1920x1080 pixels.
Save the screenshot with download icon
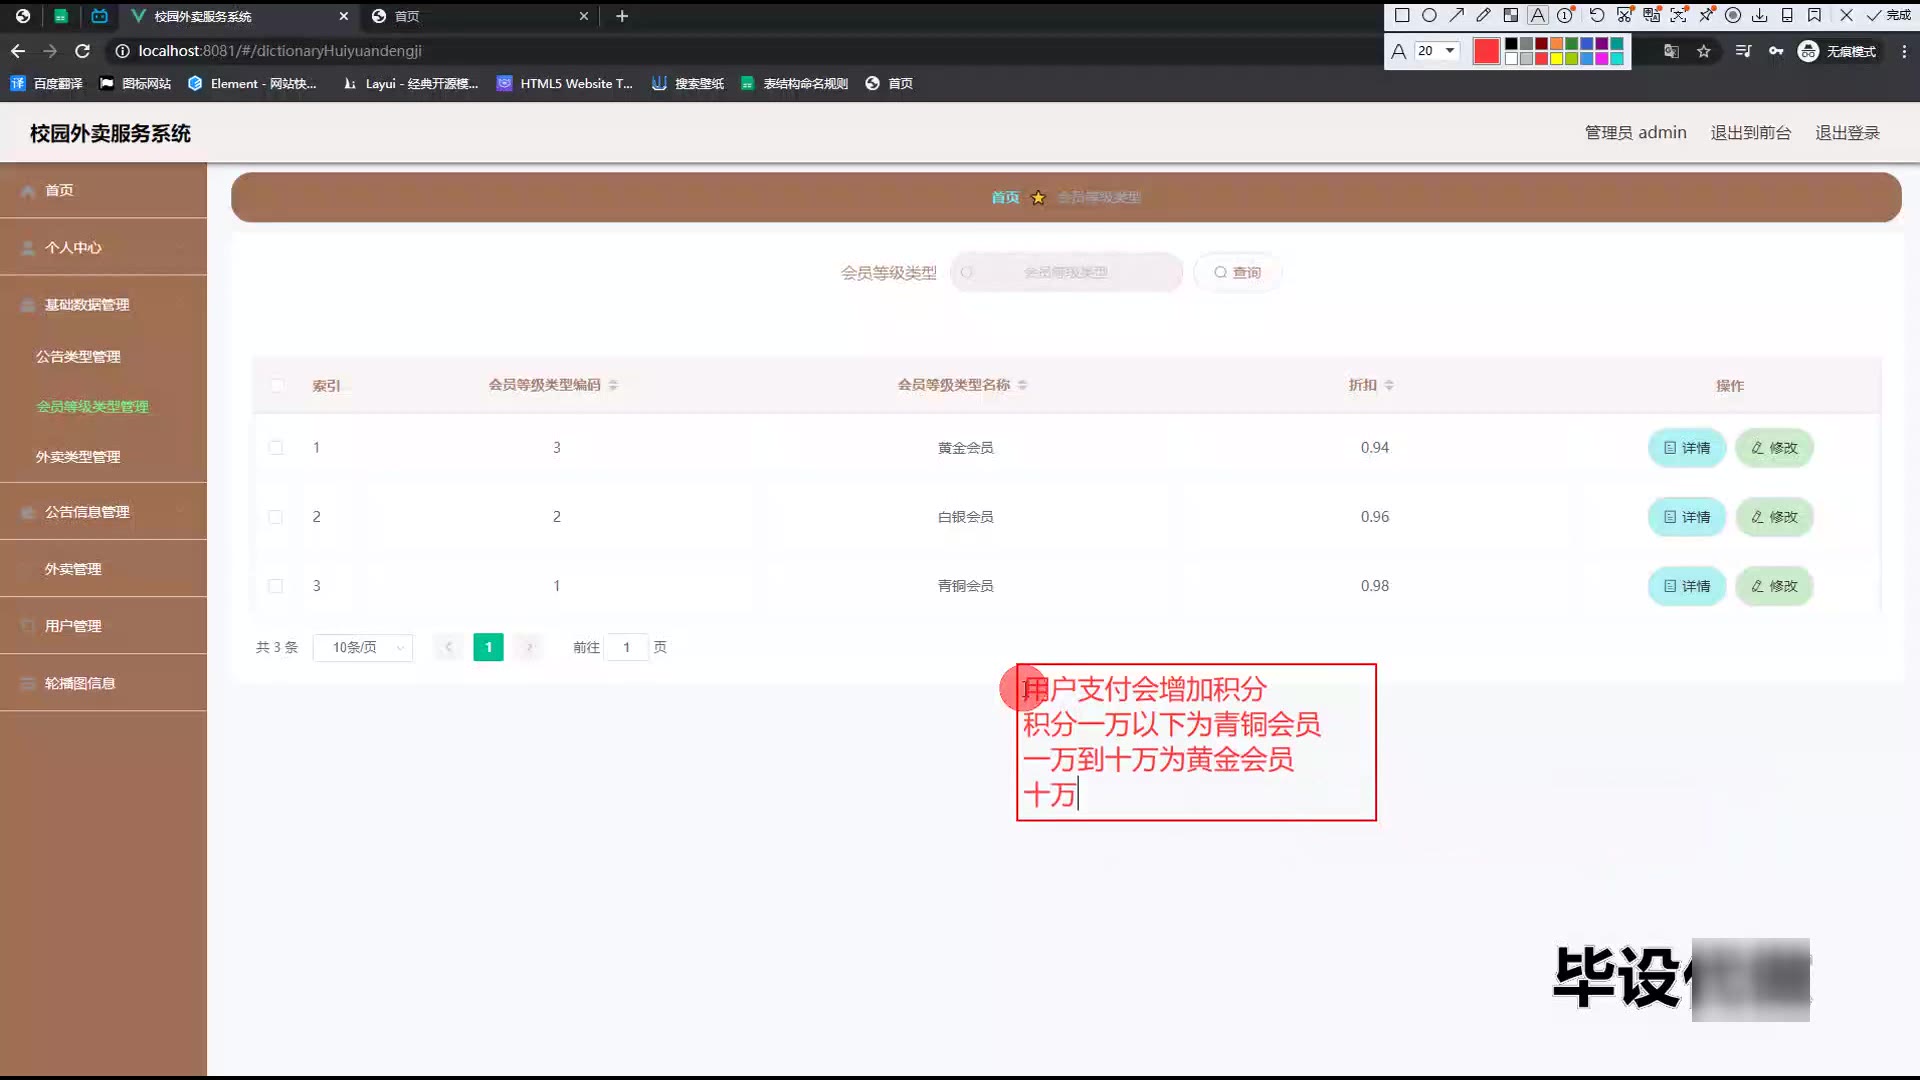(x=1760, y=15)
